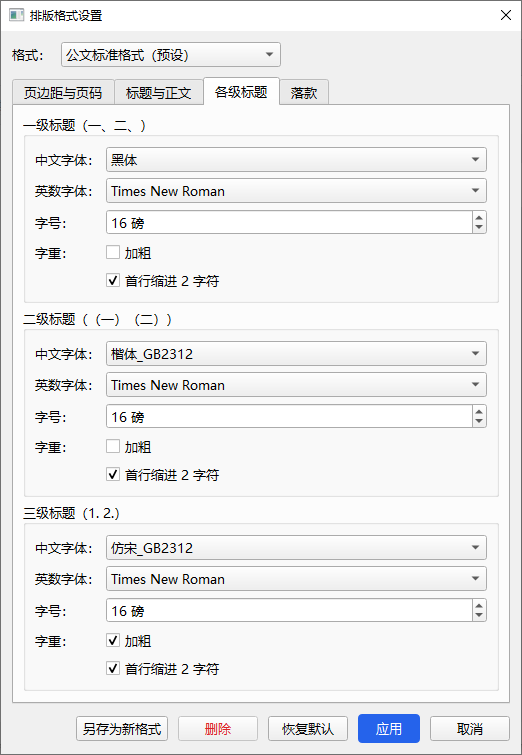This screenshot has height=755, width=522.
Task: Enable 加粗 for the level-two heading
Action: (x=113, y=447)
